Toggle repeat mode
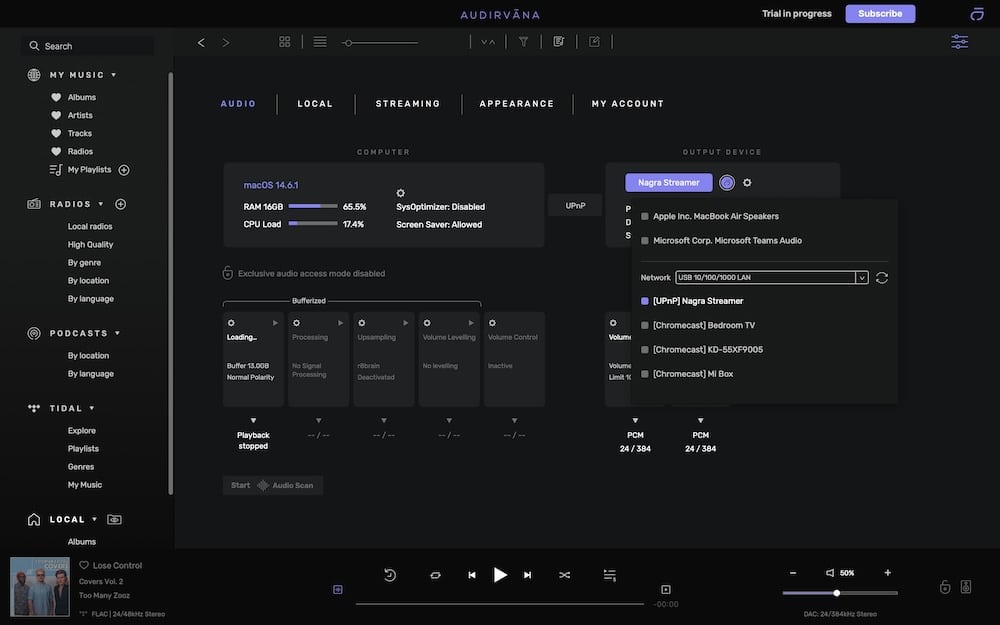This screenshot has width=1000, height=625. click(436, 575)
